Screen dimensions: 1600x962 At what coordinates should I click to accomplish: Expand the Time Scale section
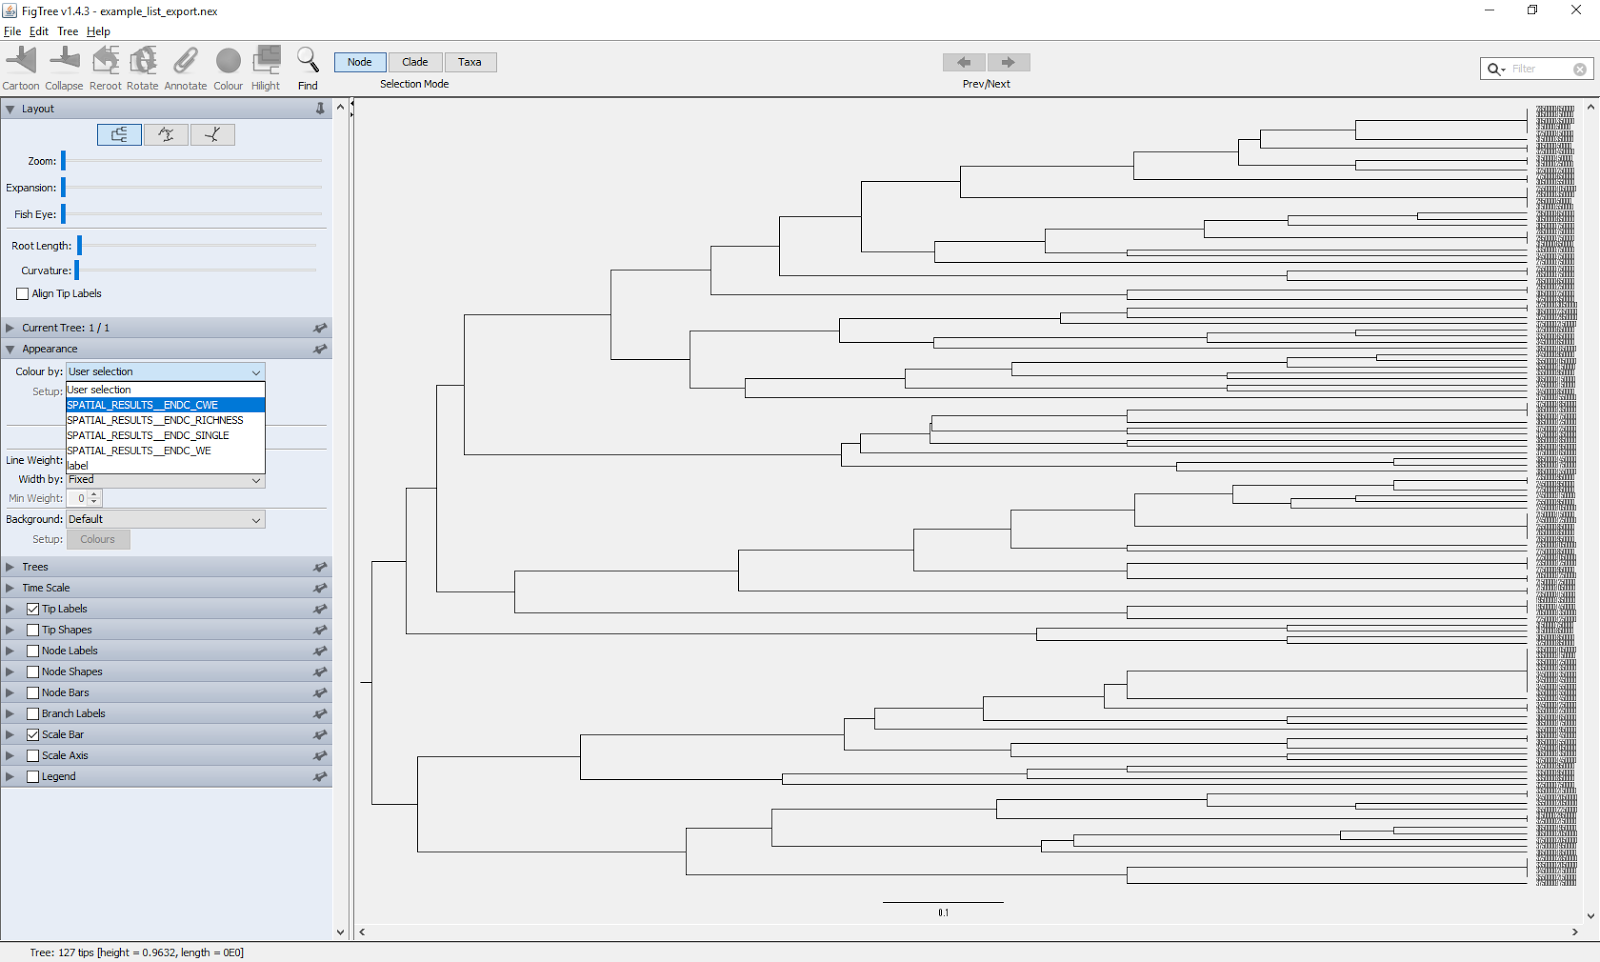11,587
